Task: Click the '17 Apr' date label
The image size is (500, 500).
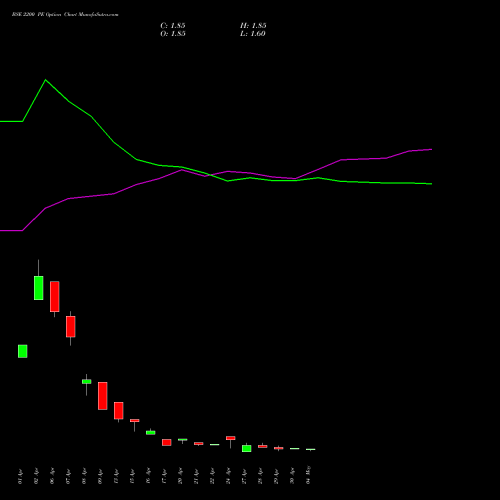Action: tap(164, 476)
